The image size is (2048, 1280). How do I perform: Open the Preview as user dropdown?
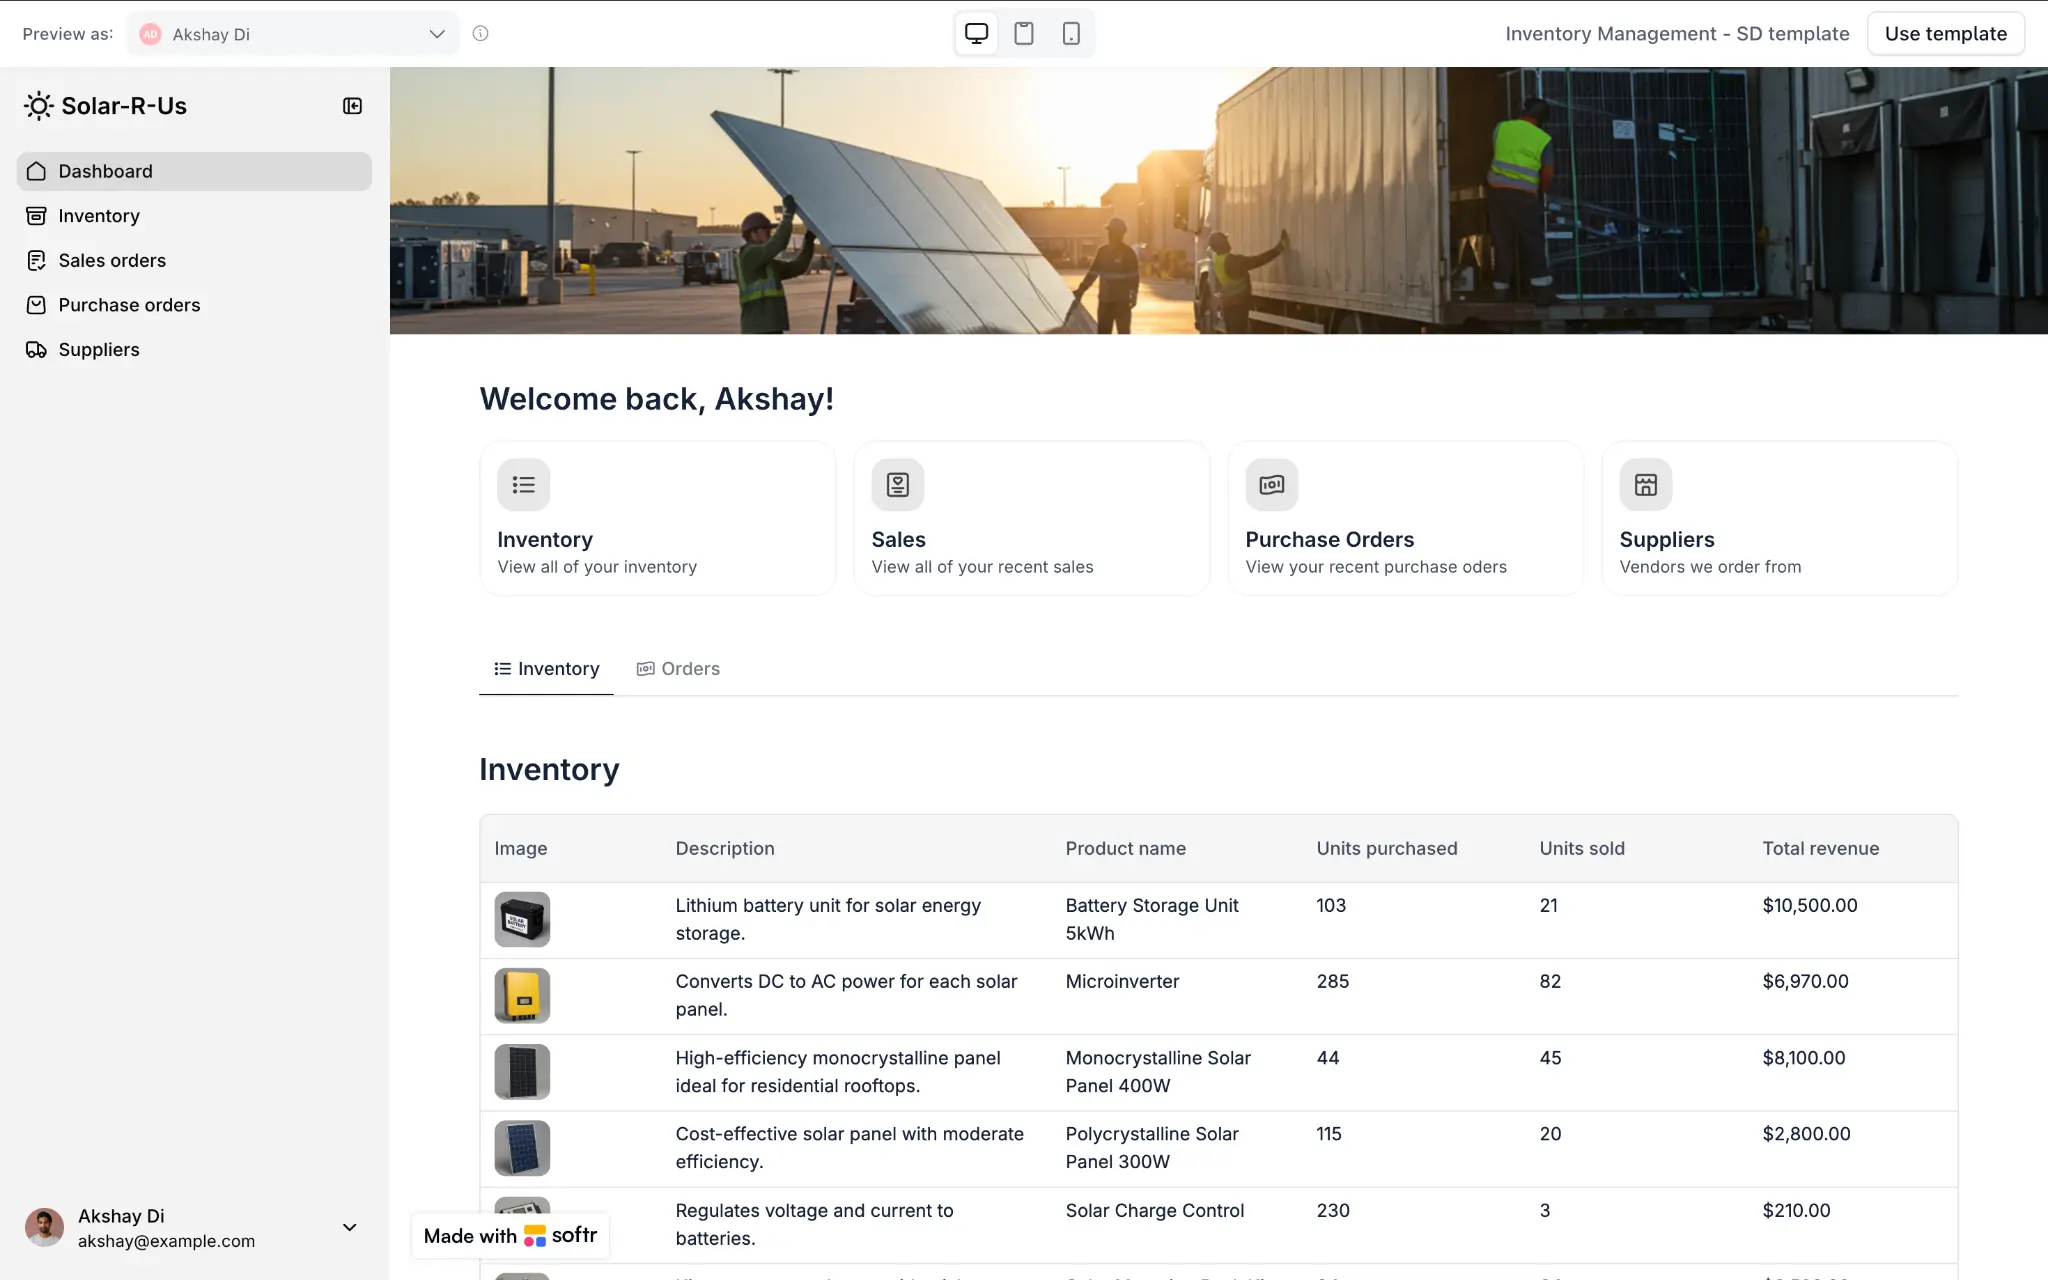293,34
